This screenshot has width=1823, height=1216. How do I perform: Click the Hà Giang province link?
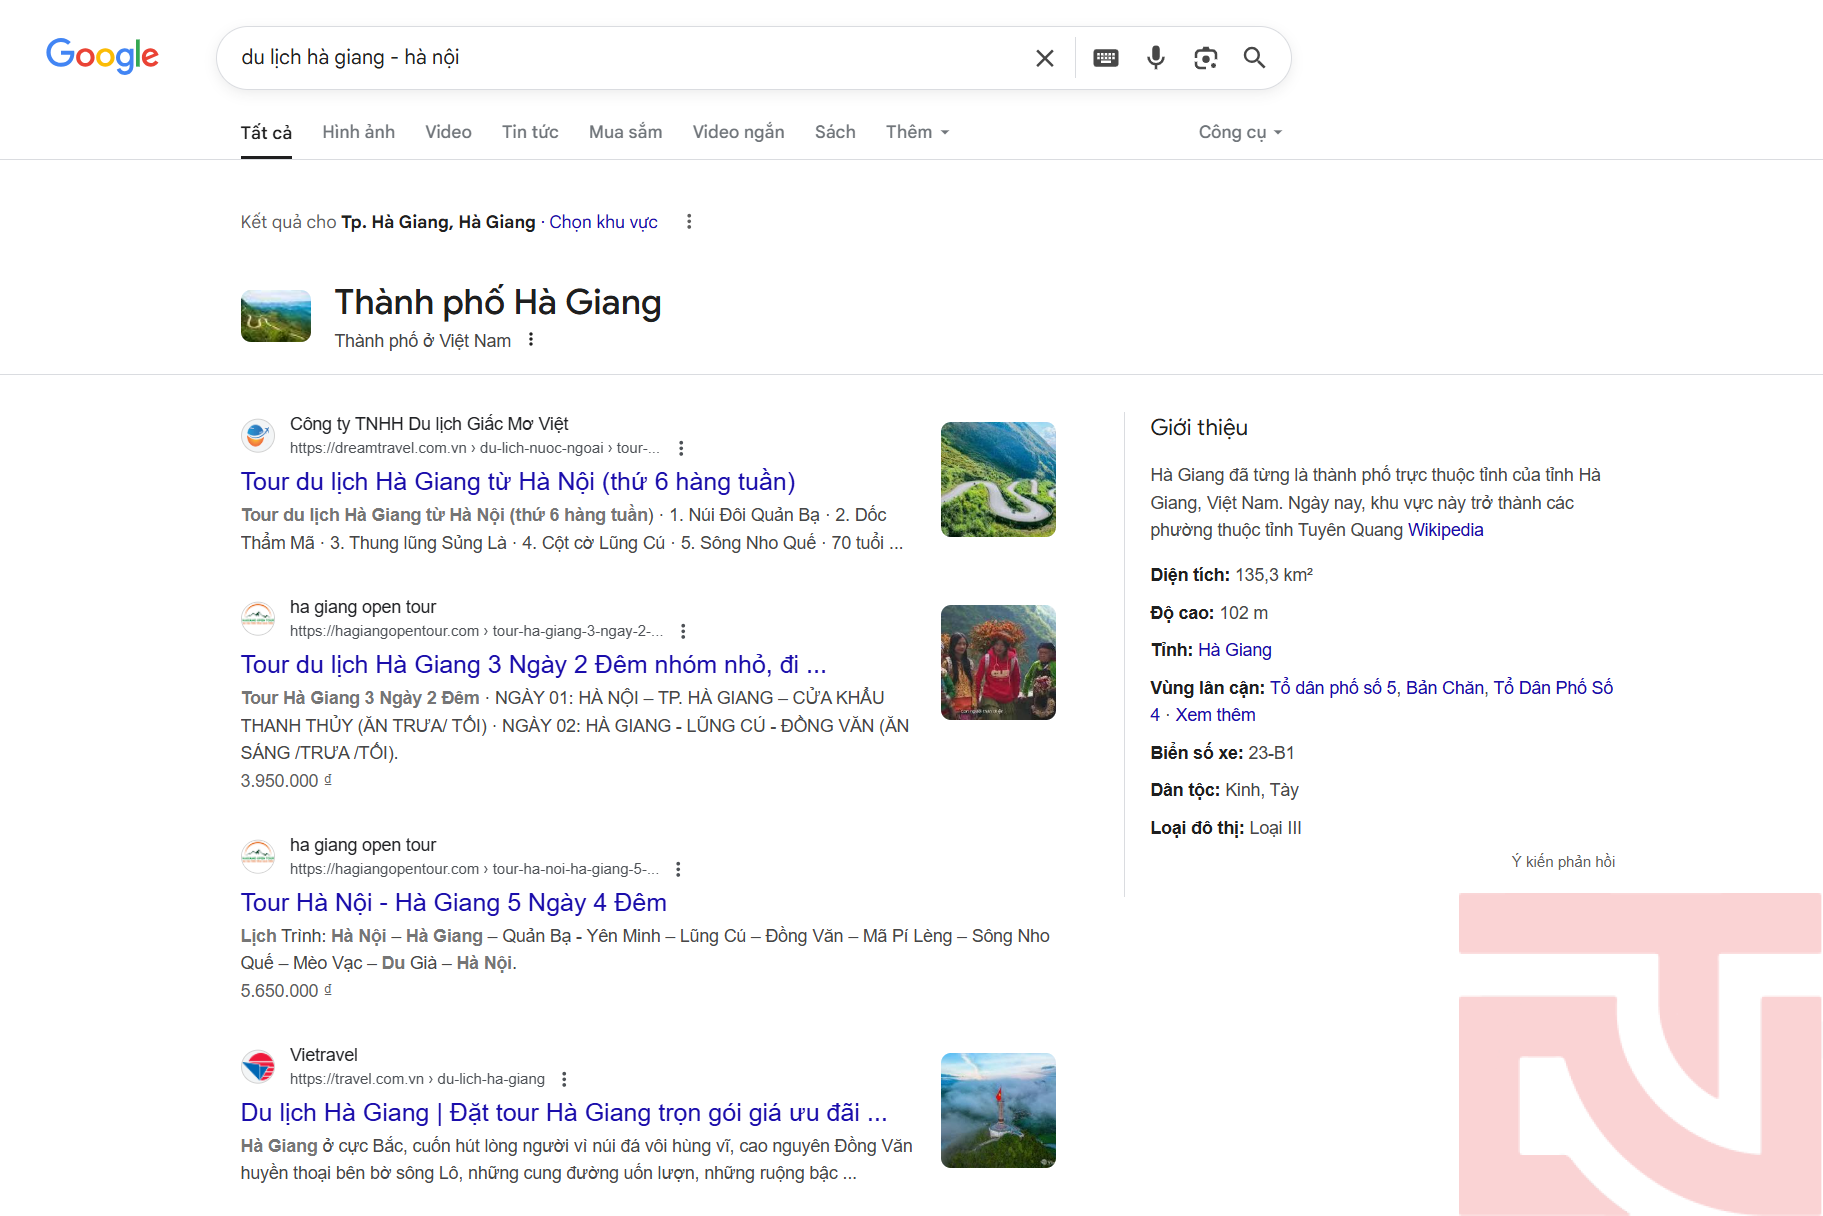(x=1235, y=650)
